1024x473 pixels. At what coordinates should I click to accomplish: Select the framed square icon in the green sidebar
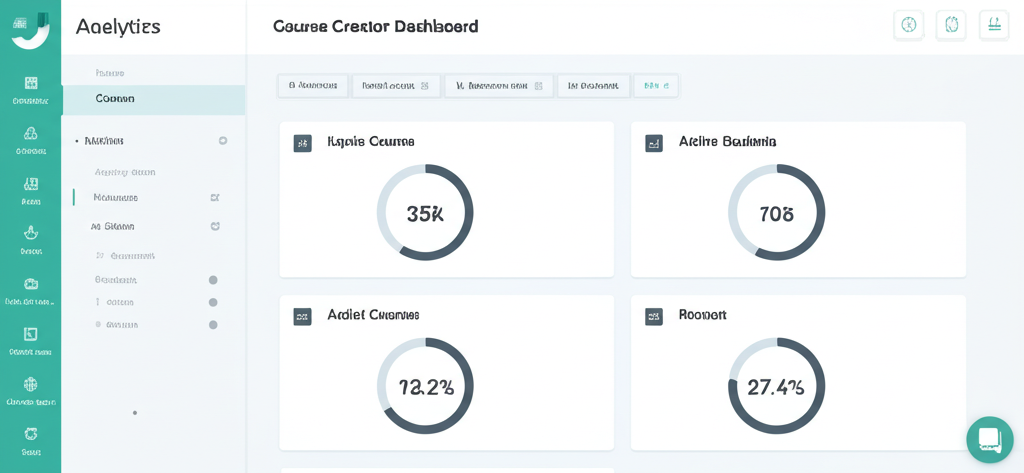[31, 334]
